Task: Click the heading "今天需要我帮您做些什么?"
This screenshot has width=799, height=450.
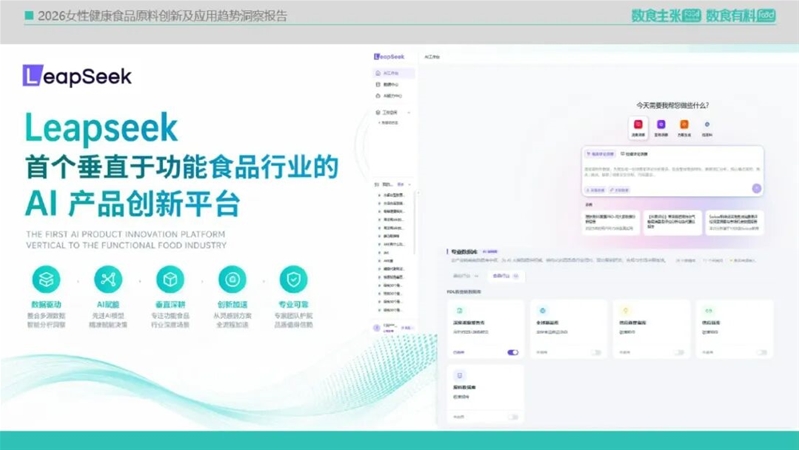Action: (672, 105)
